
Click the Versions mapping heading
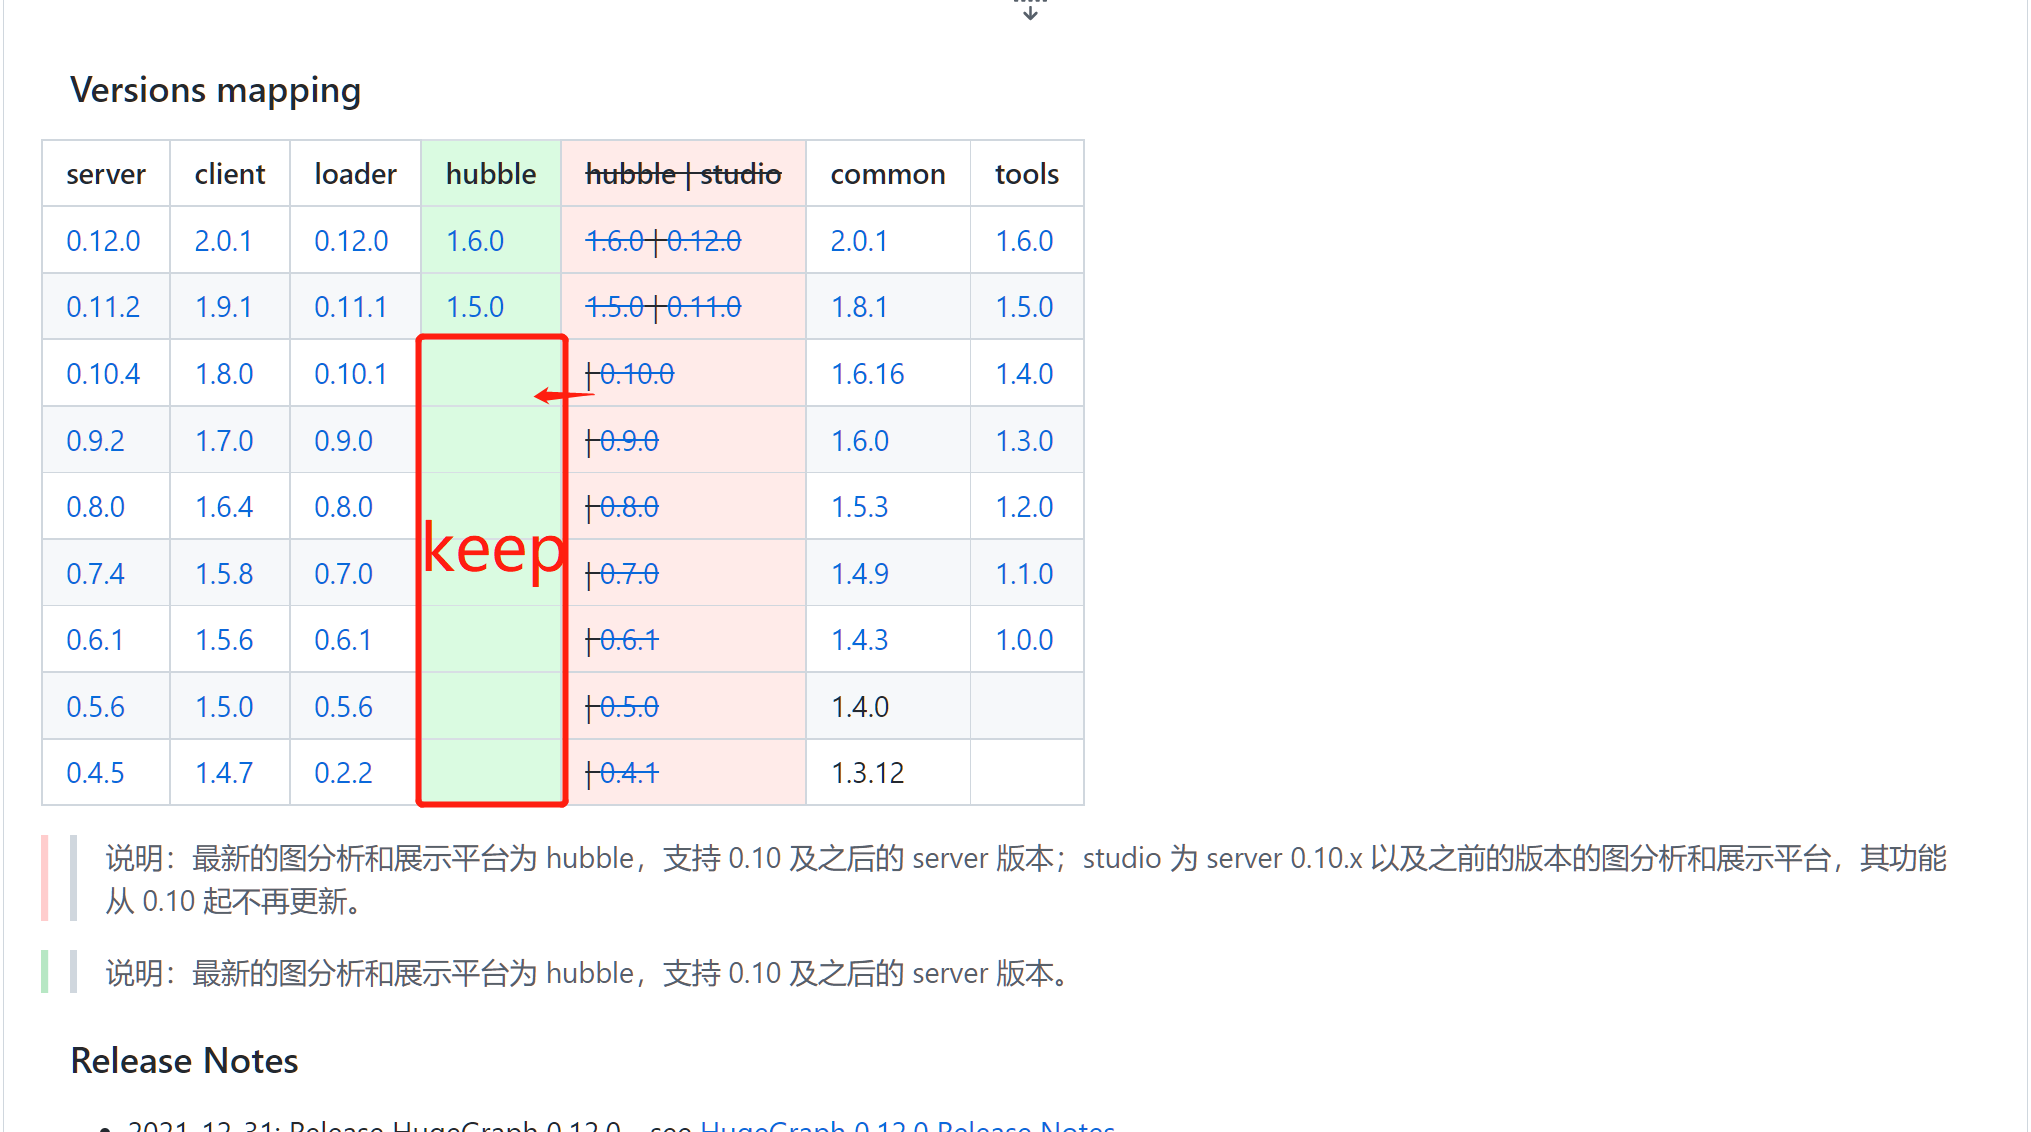pyautogui.click(x=215, y=90)
